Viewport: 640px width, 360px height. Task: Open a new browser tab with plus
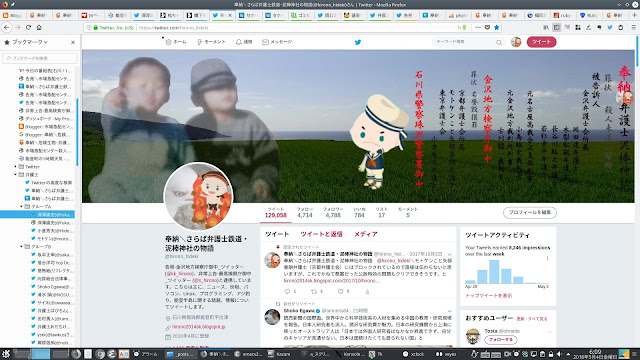point(634,15)
